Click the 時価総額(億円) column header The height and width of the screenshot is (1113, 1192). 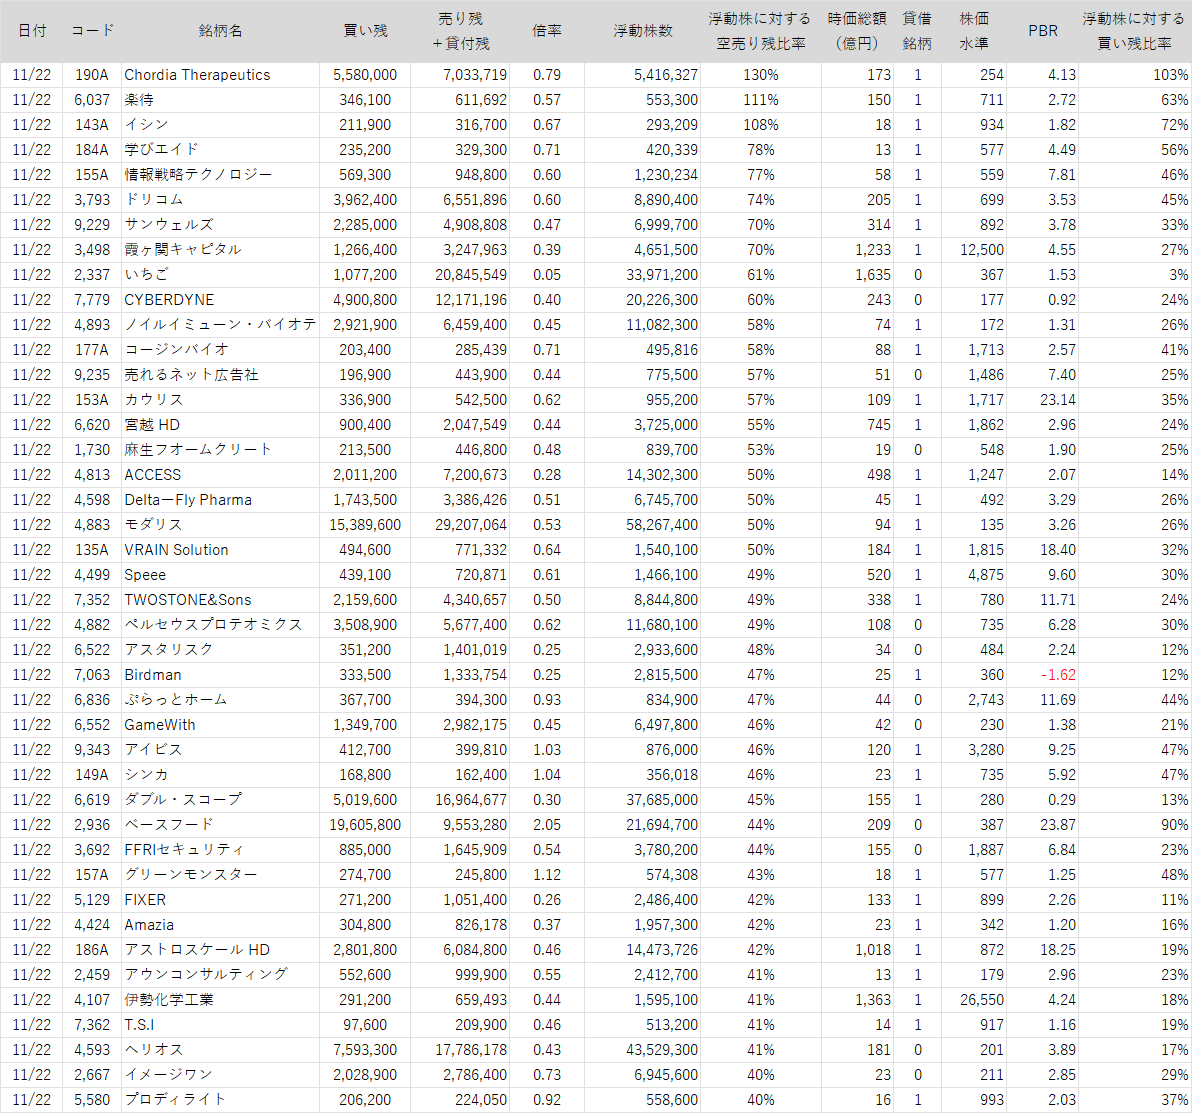(856, 31)
